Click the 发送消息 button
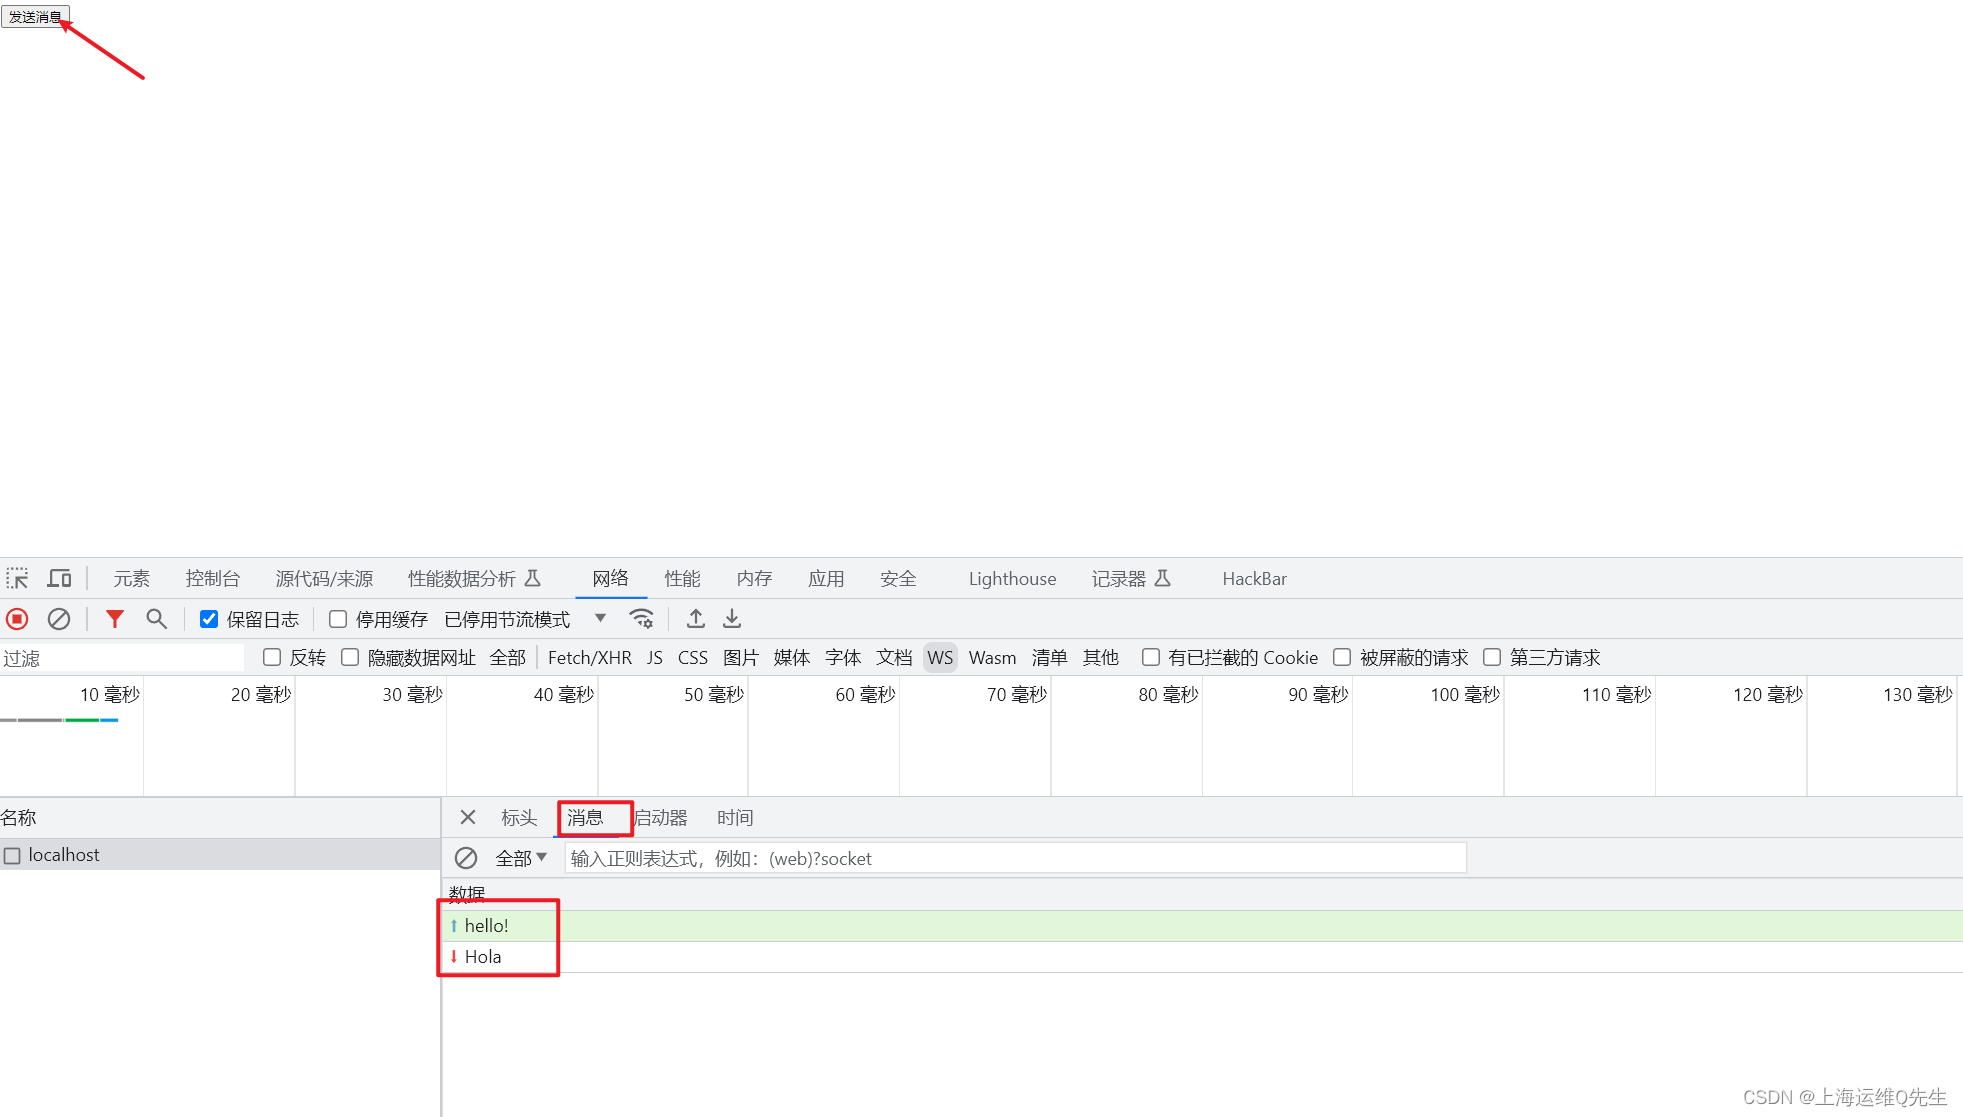Image resolution: width=1963 pixels, height=1117 pixels. [35, 17]
